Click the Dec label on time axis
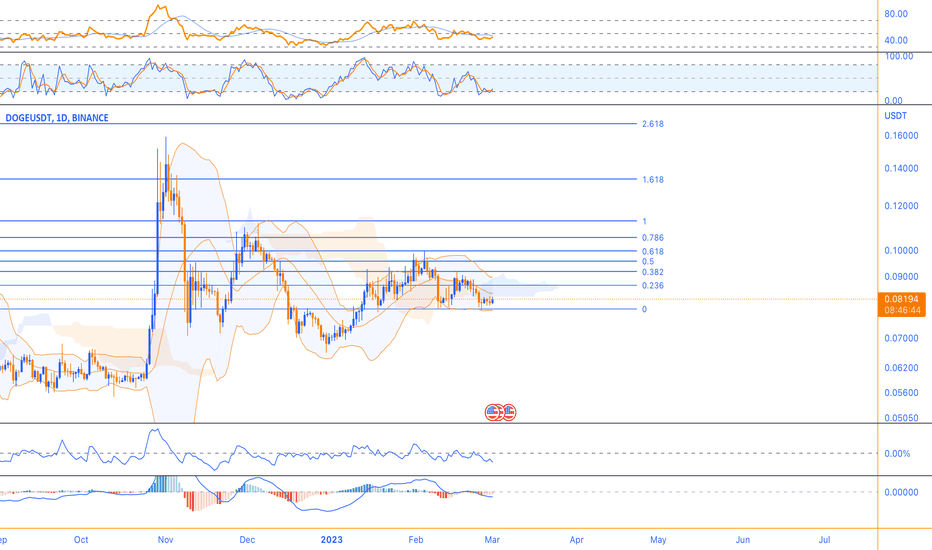This screenshot has width=932, height=550. click(247, 540)
